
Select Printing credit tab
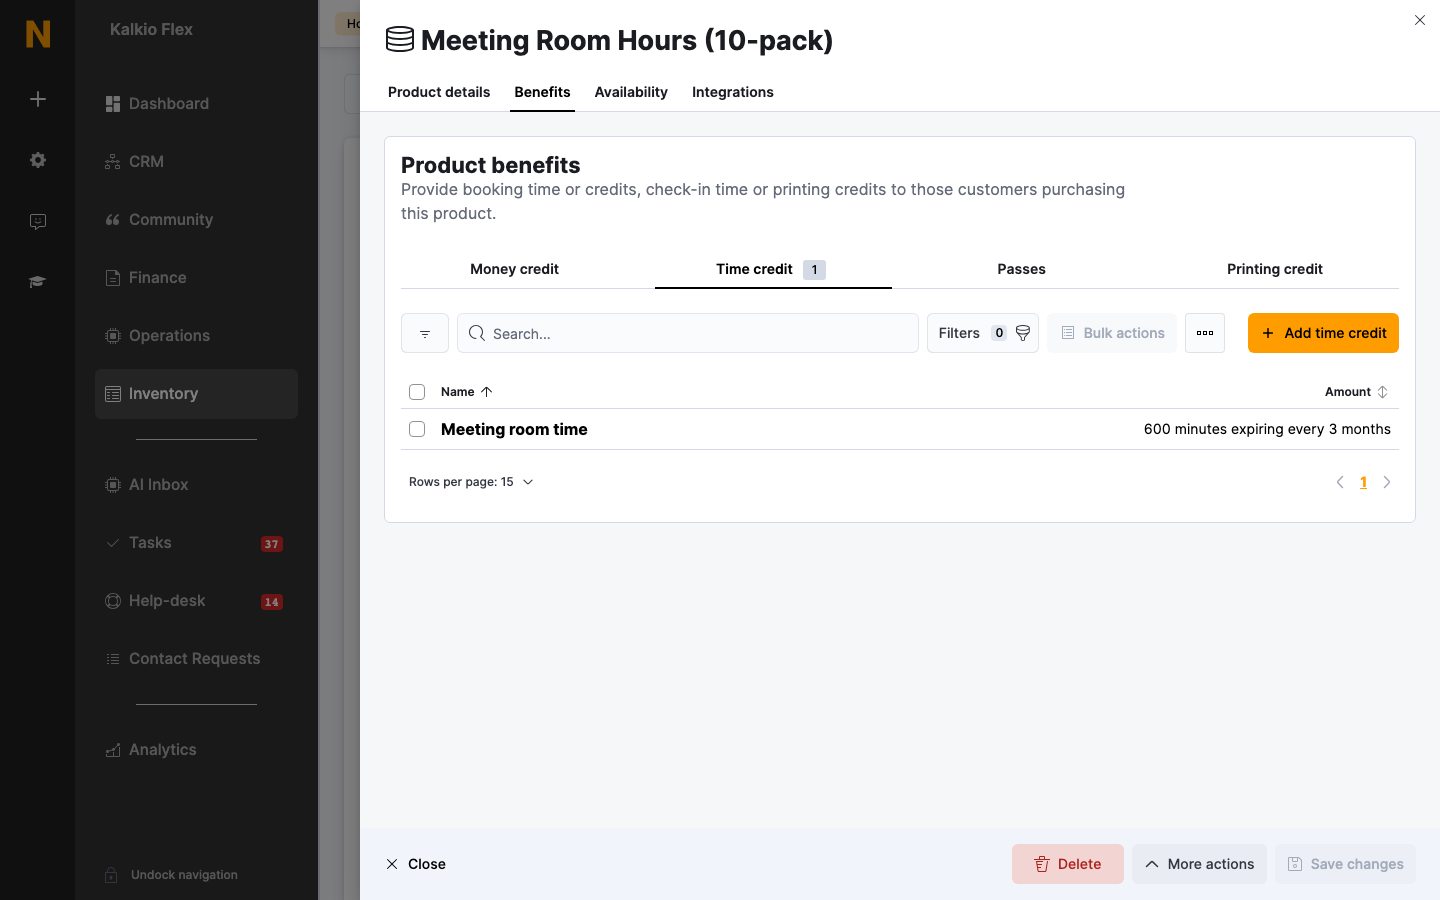click(x=1275, y=269)
